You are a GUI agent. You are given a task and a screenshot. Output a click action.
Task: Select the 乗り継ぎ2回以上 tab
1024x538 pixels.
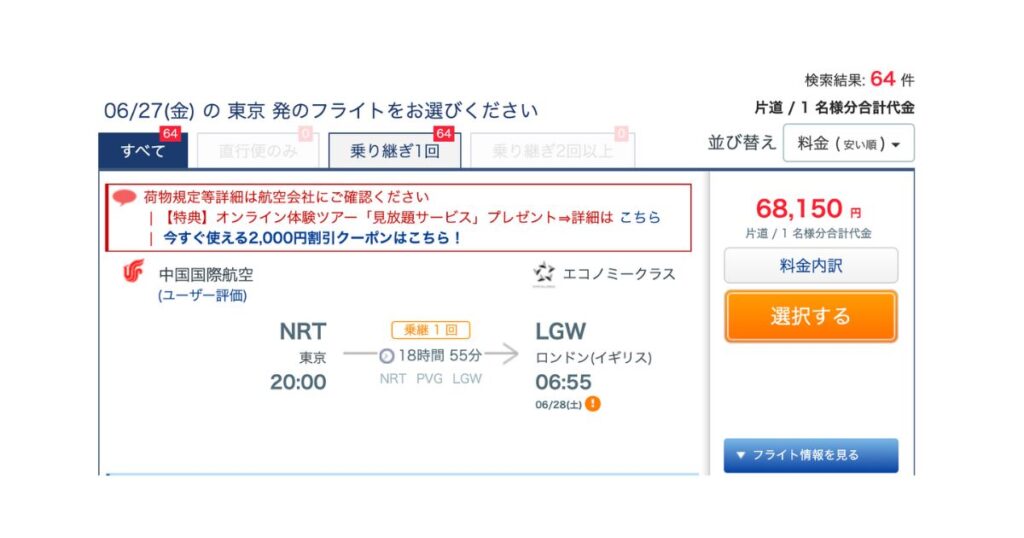coord(552,151)
